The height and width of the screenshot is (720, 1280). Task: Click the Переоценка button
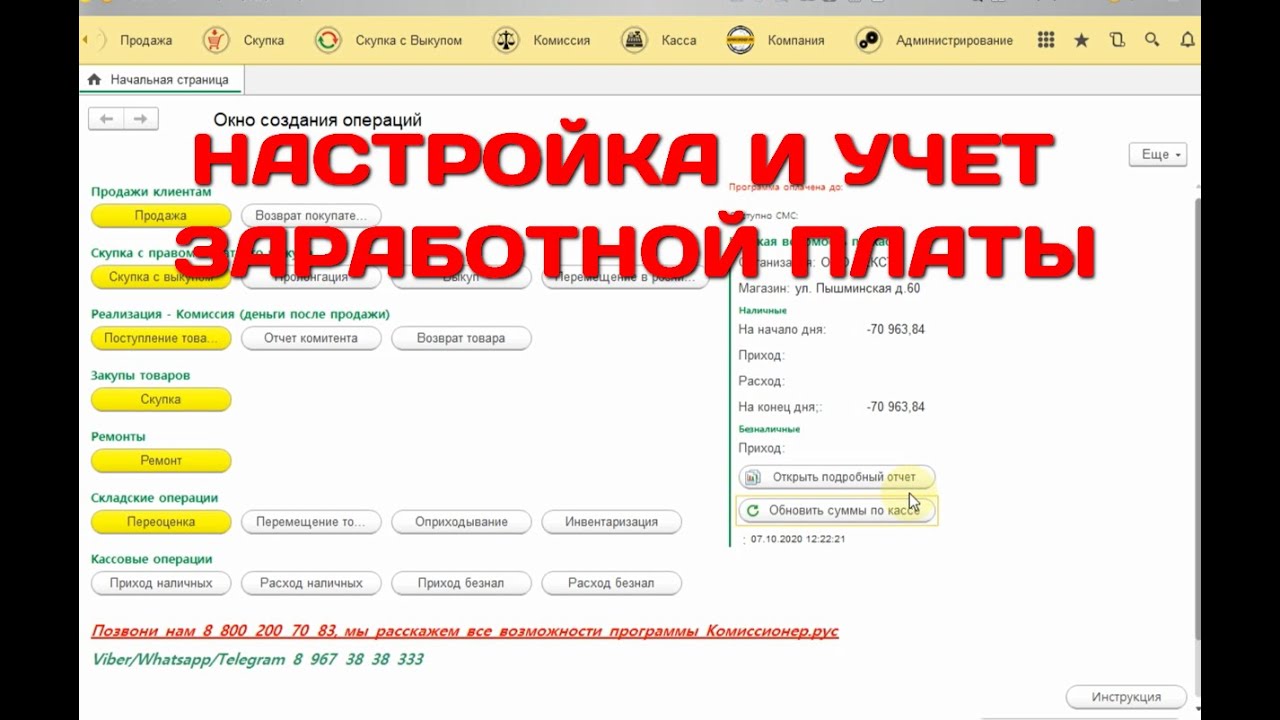point(161,522)
